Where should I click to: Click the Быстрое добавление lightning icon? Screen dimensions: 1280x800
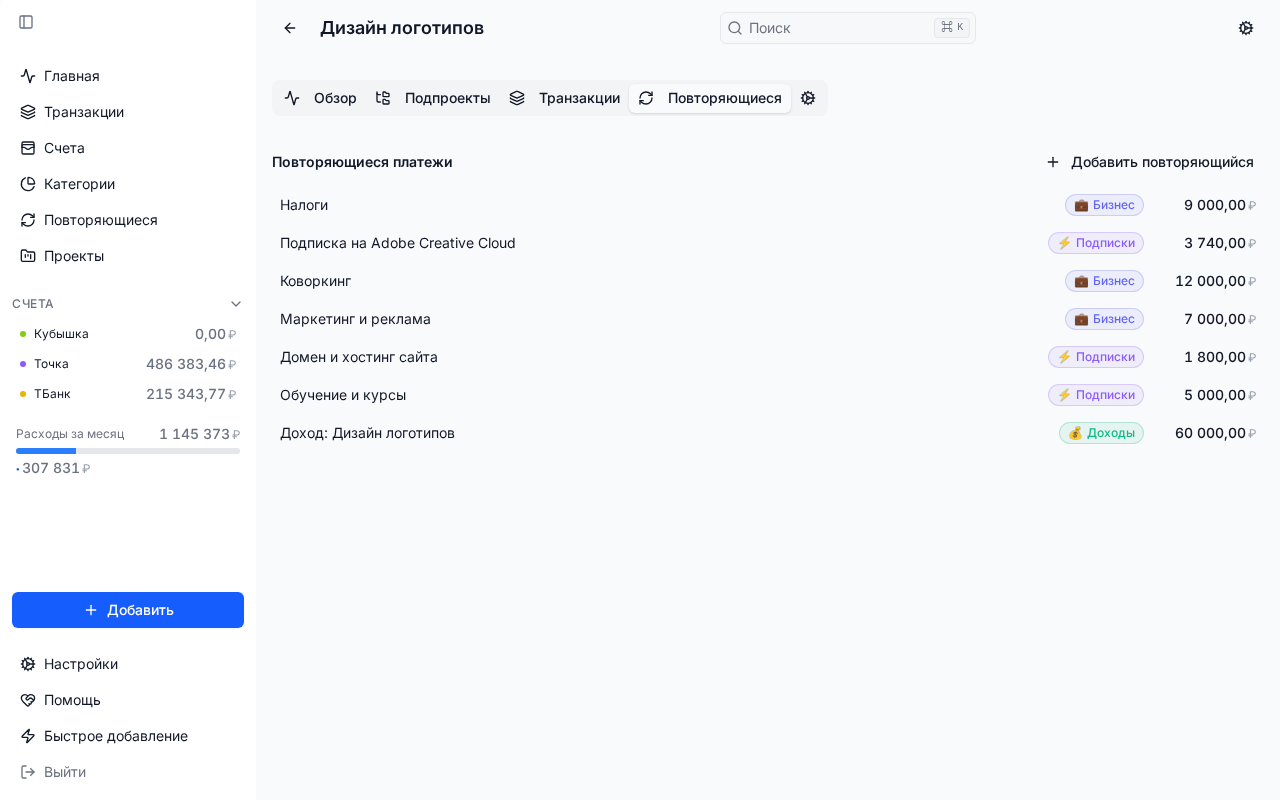pyautogui.click(x=27, y=736)
